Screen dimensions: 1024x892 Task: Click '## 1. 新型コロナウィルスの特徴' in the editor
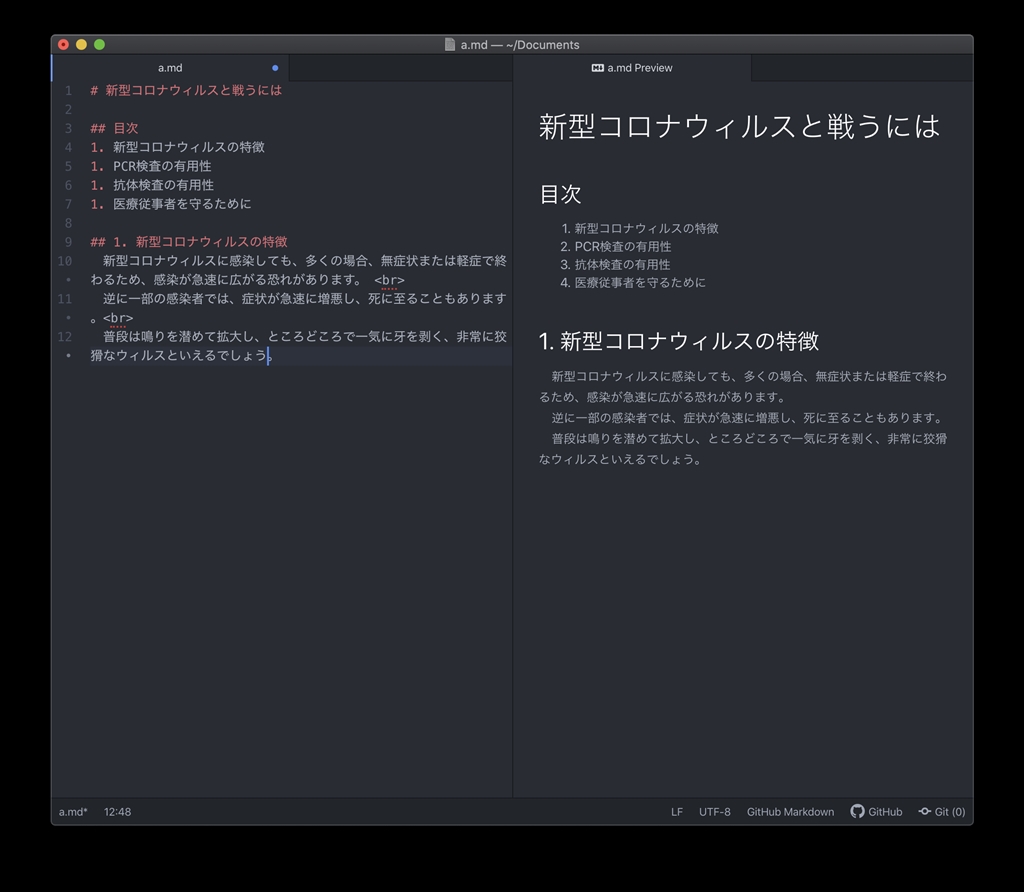pyautogui.click(x=189, y=242)
